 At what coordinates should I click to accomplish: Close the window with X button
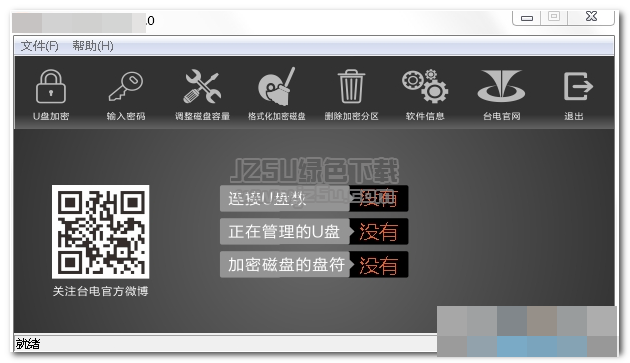pos(591,16)
